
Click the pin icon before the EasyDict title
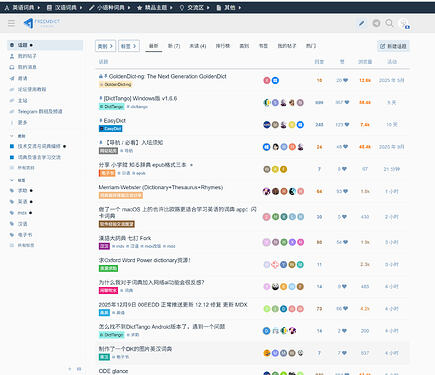click(101, 120)
